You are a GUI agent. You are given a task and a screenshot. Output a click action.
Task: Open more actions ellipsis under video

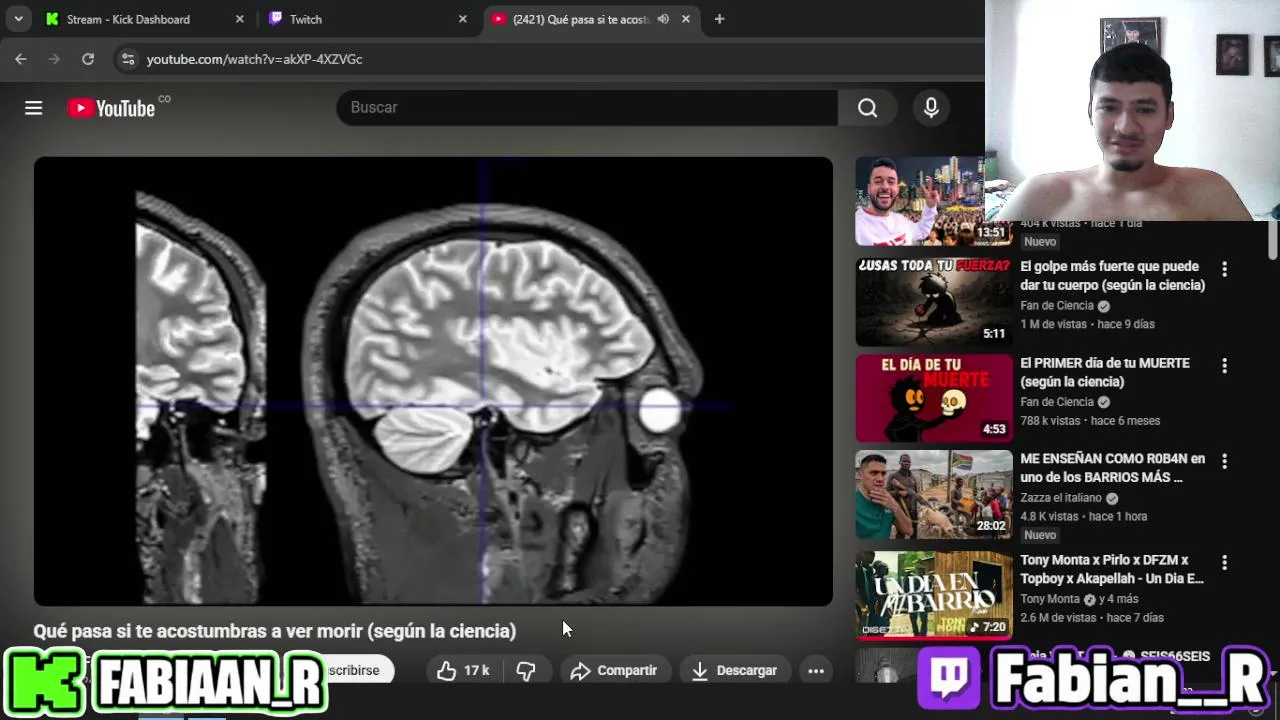pyautogui.click(x=816, y=671)
